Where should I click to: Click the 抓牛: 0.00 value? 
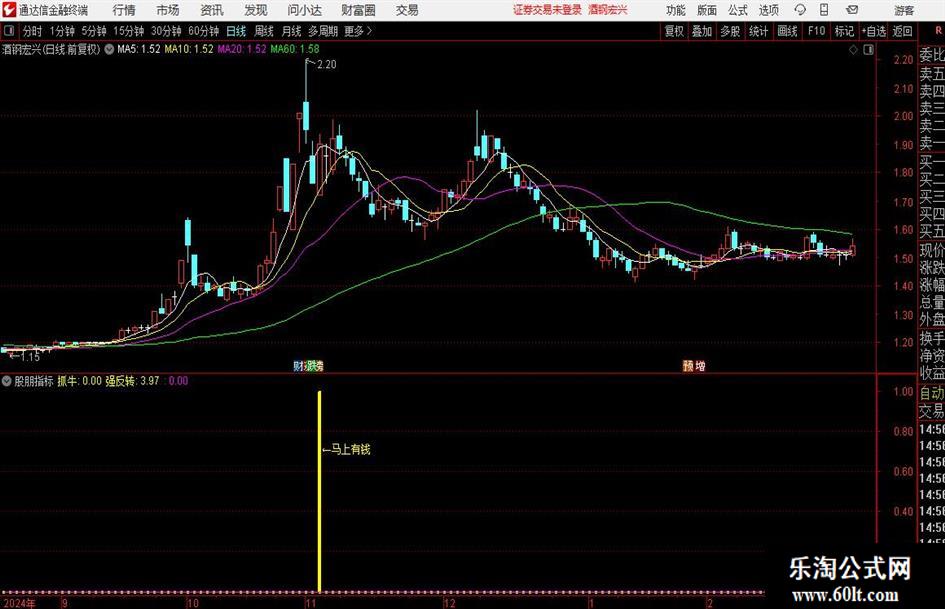click(80, 381)
